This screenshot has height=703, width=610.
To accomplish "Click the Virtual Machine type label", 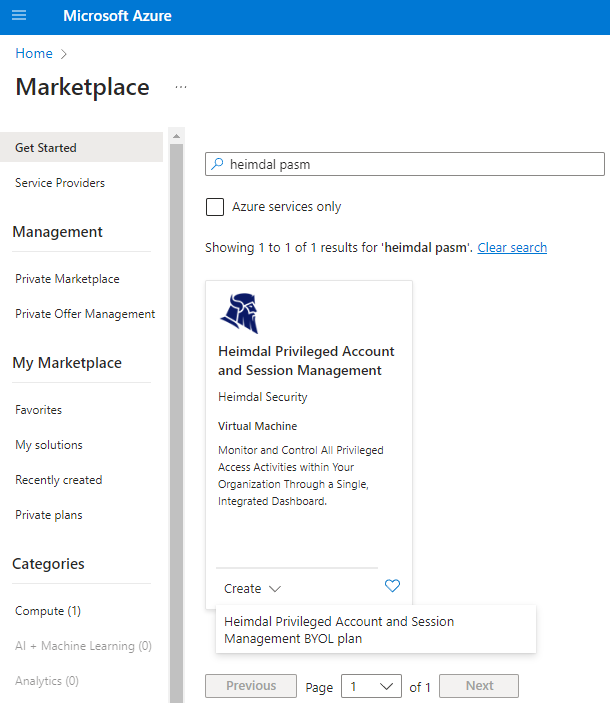I will point(257,426).
